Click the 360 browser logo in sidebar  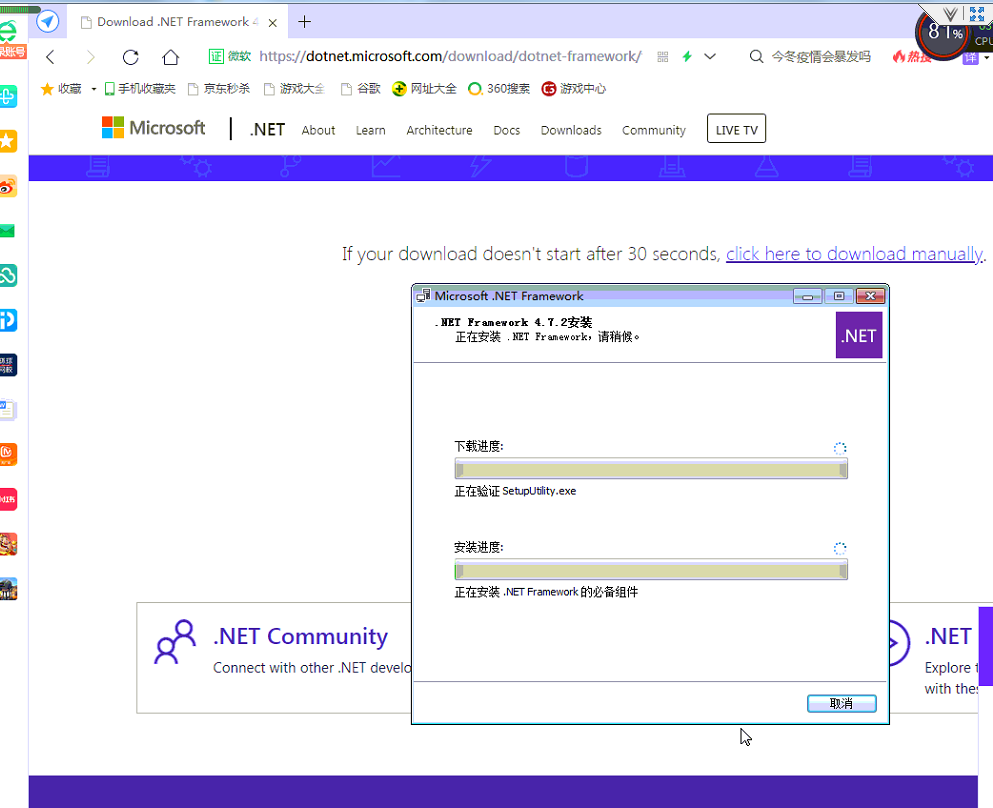tap(9, 31)
